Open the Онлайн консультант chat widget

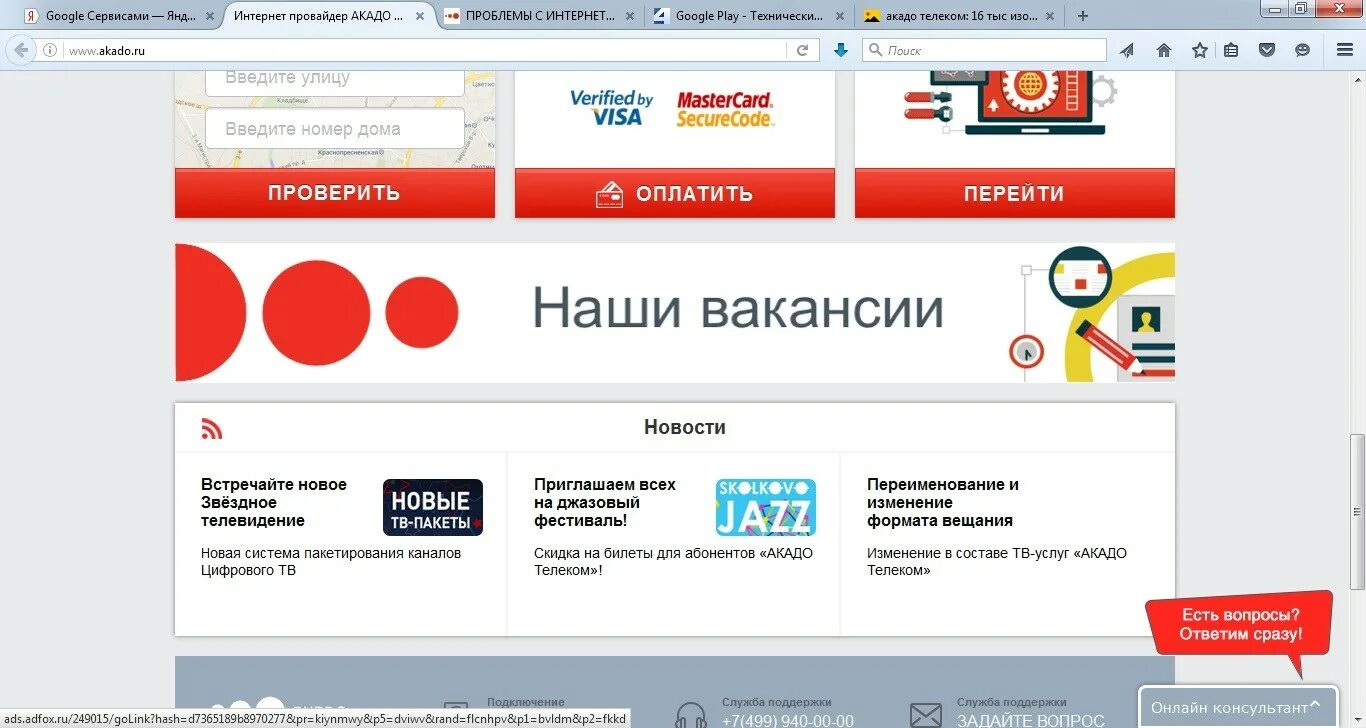pyautogui.click(x=1238, y=707)
